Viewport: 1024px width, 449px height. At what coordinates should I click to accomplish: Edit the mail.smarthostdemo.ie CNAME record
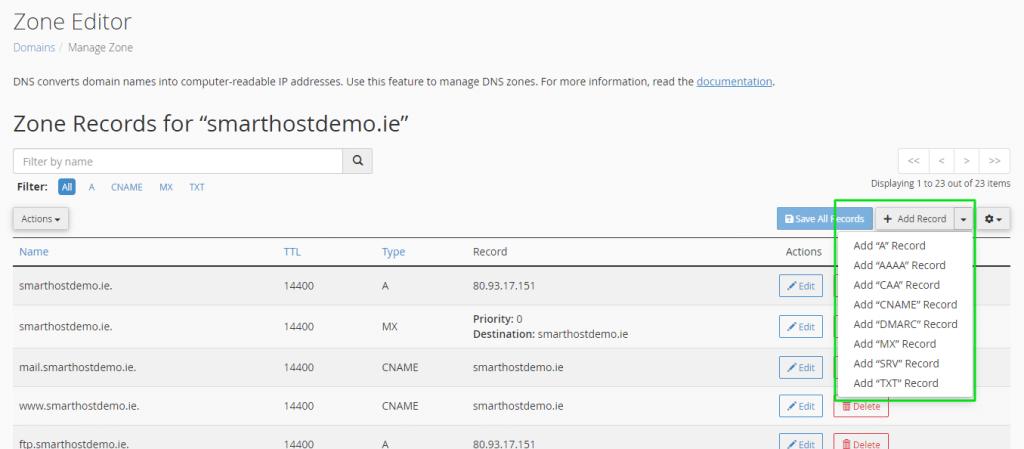coord(801,367)
